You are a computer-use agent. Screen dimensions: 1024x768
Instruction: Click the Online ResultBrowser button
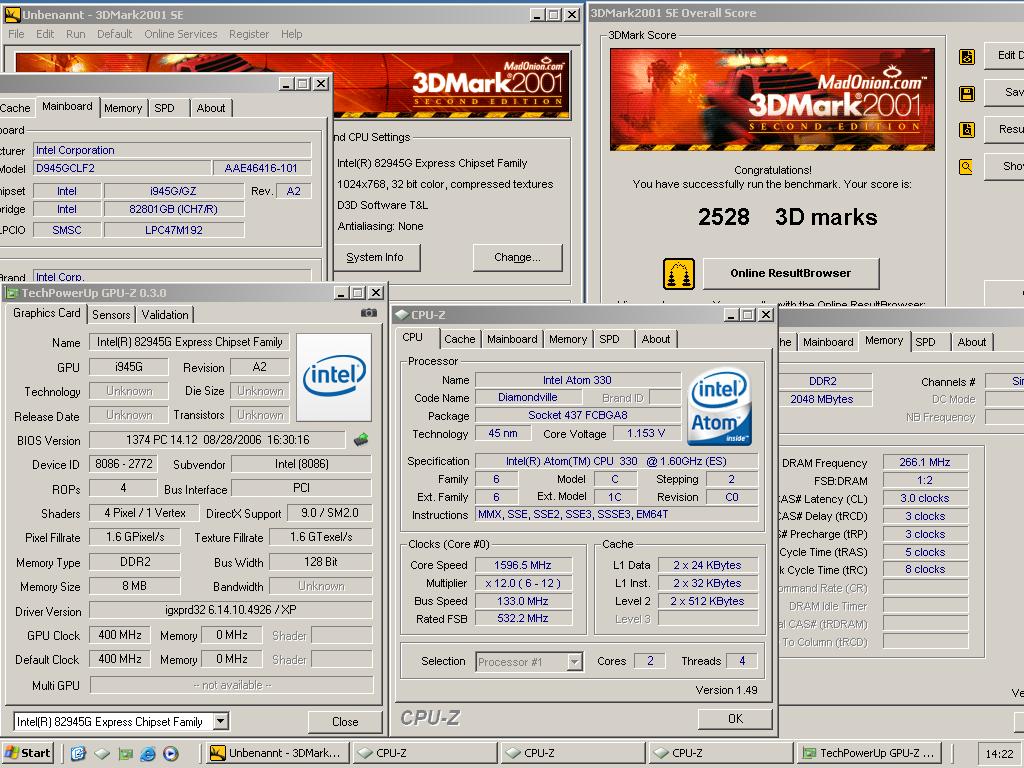pos(791,274)
